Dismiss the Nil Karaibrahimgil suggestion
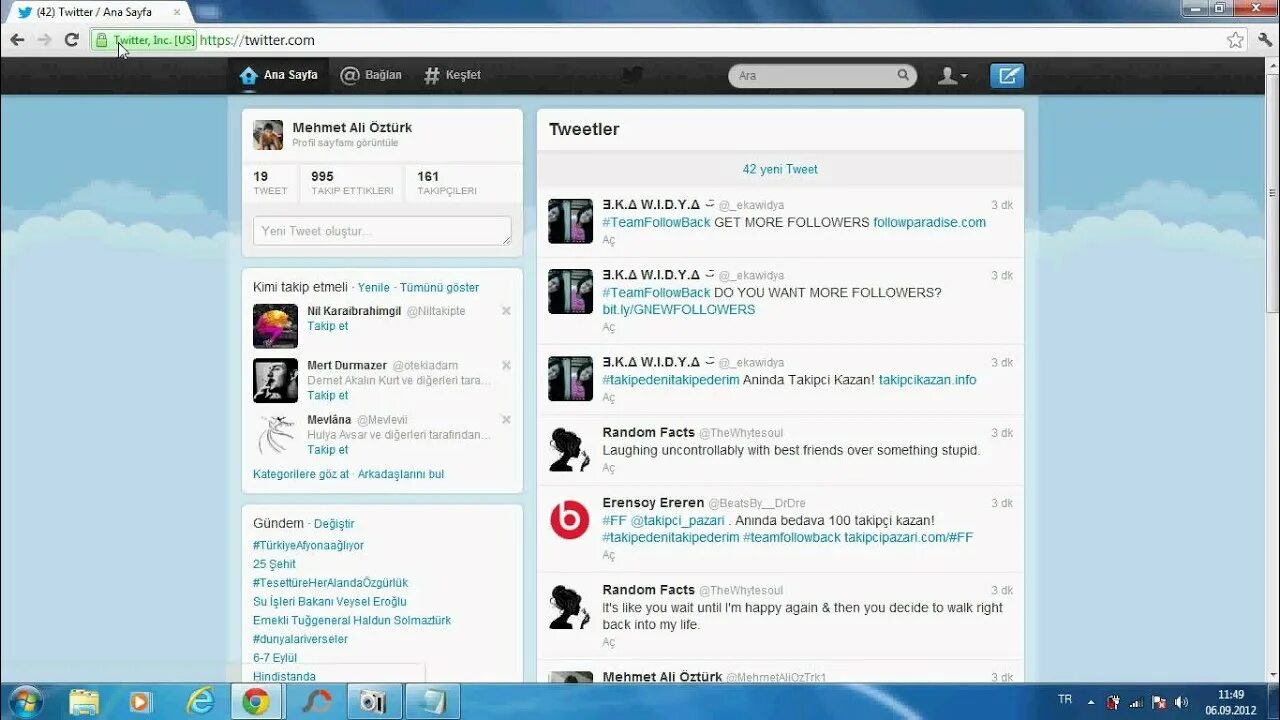This screenshot has height=720, width=1280. point(506,311)
